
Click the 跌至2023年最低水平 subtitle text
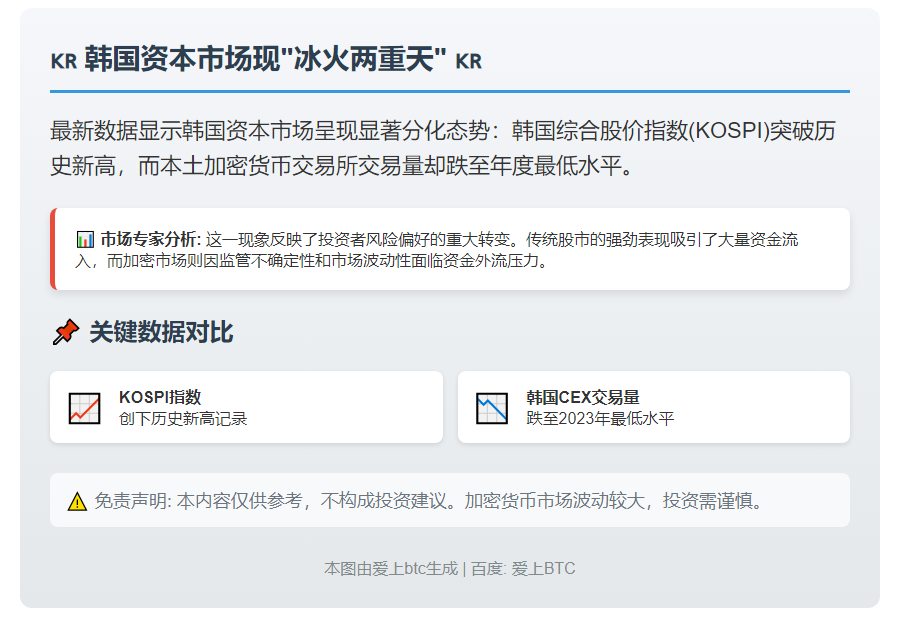click(602, 417)
